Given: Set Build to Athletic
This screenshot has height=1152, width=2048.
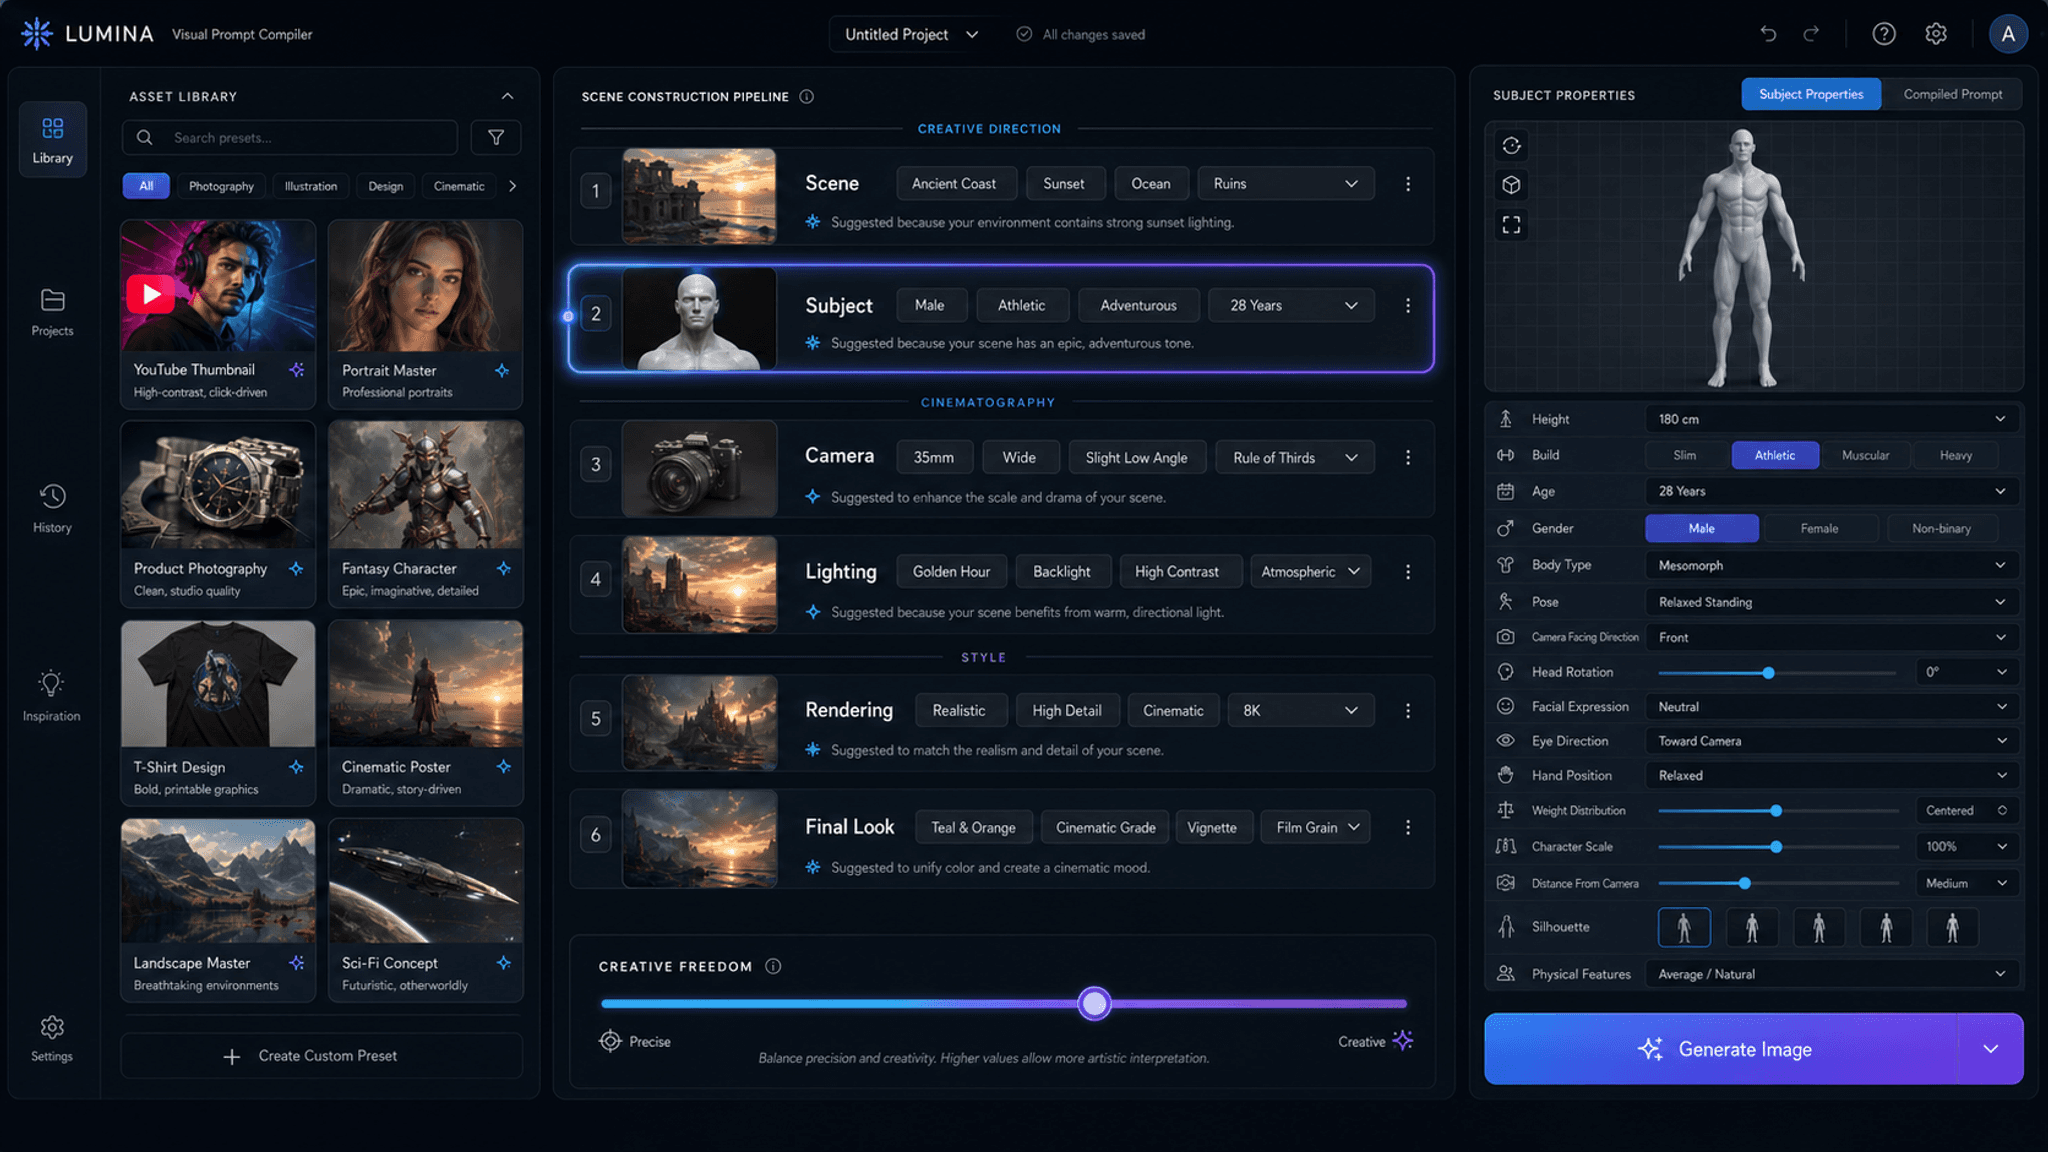Looking at the screenshot, I should point(1775,455).
